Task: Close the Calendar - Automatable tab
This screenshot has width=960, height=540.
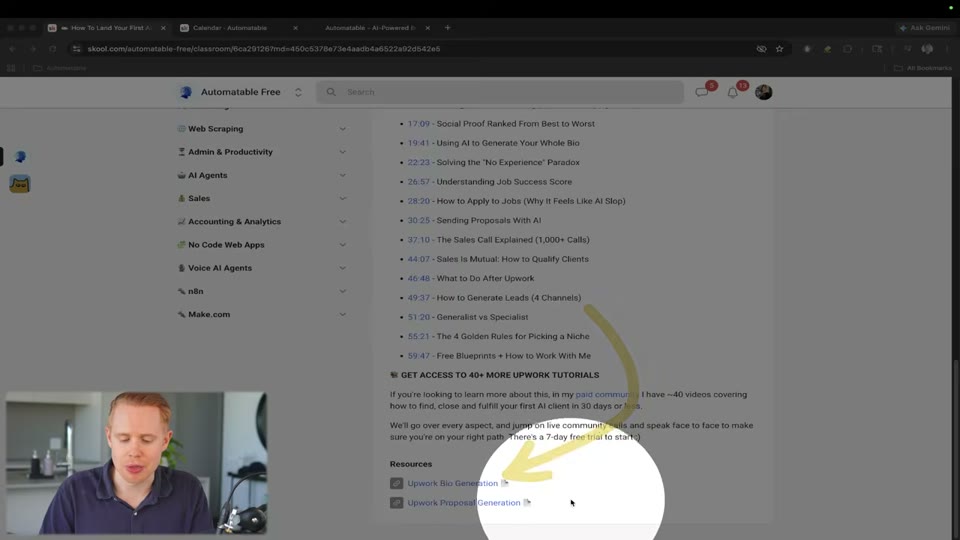Action: point(295,28)
